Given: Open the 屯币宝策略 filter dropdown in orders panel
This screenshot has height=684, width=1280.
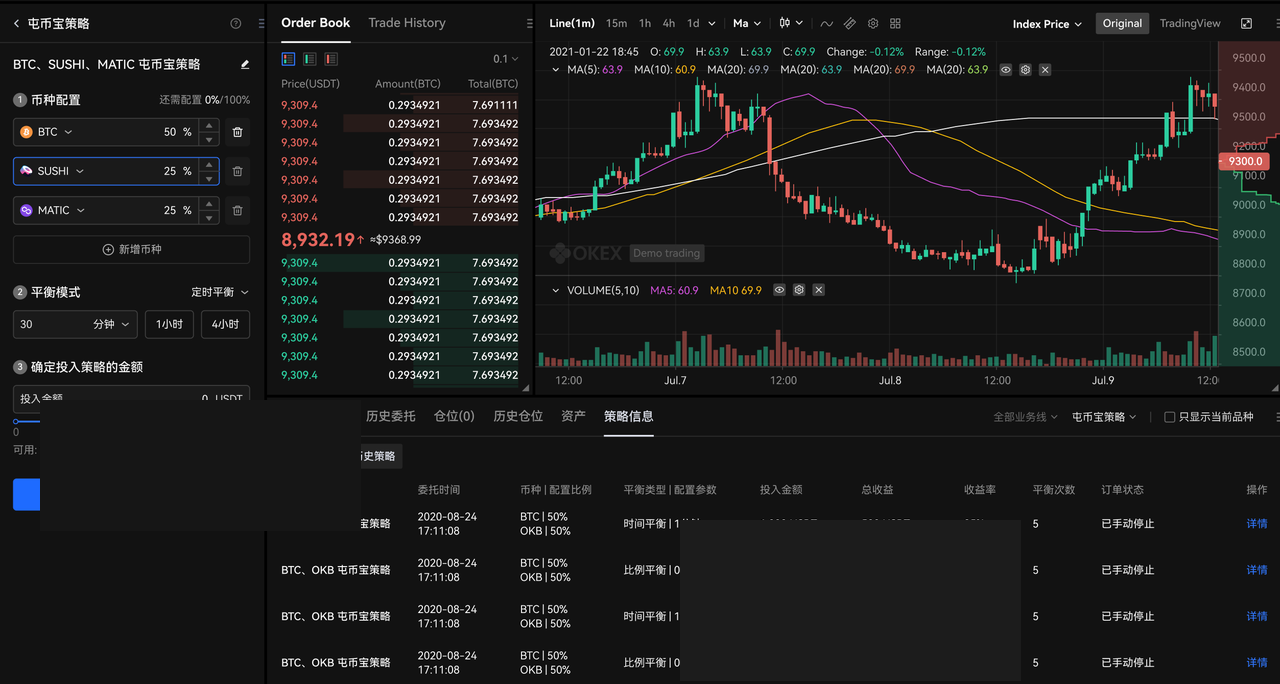Looking at the screenshot, I should [1104, 417].
